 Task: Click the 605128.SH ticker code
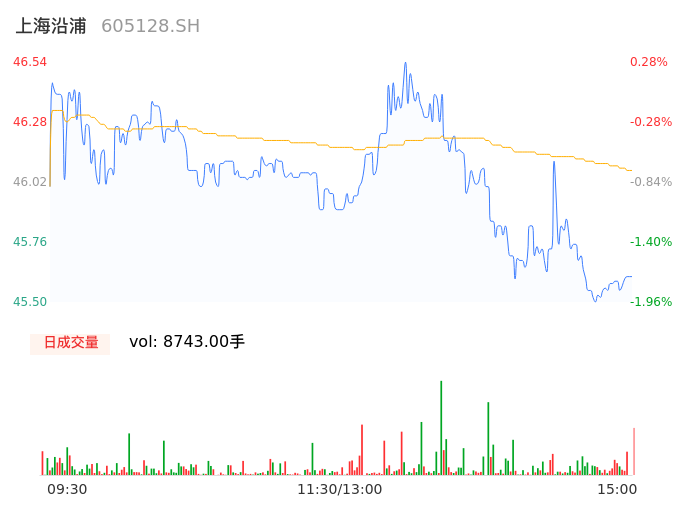[150, 26]
